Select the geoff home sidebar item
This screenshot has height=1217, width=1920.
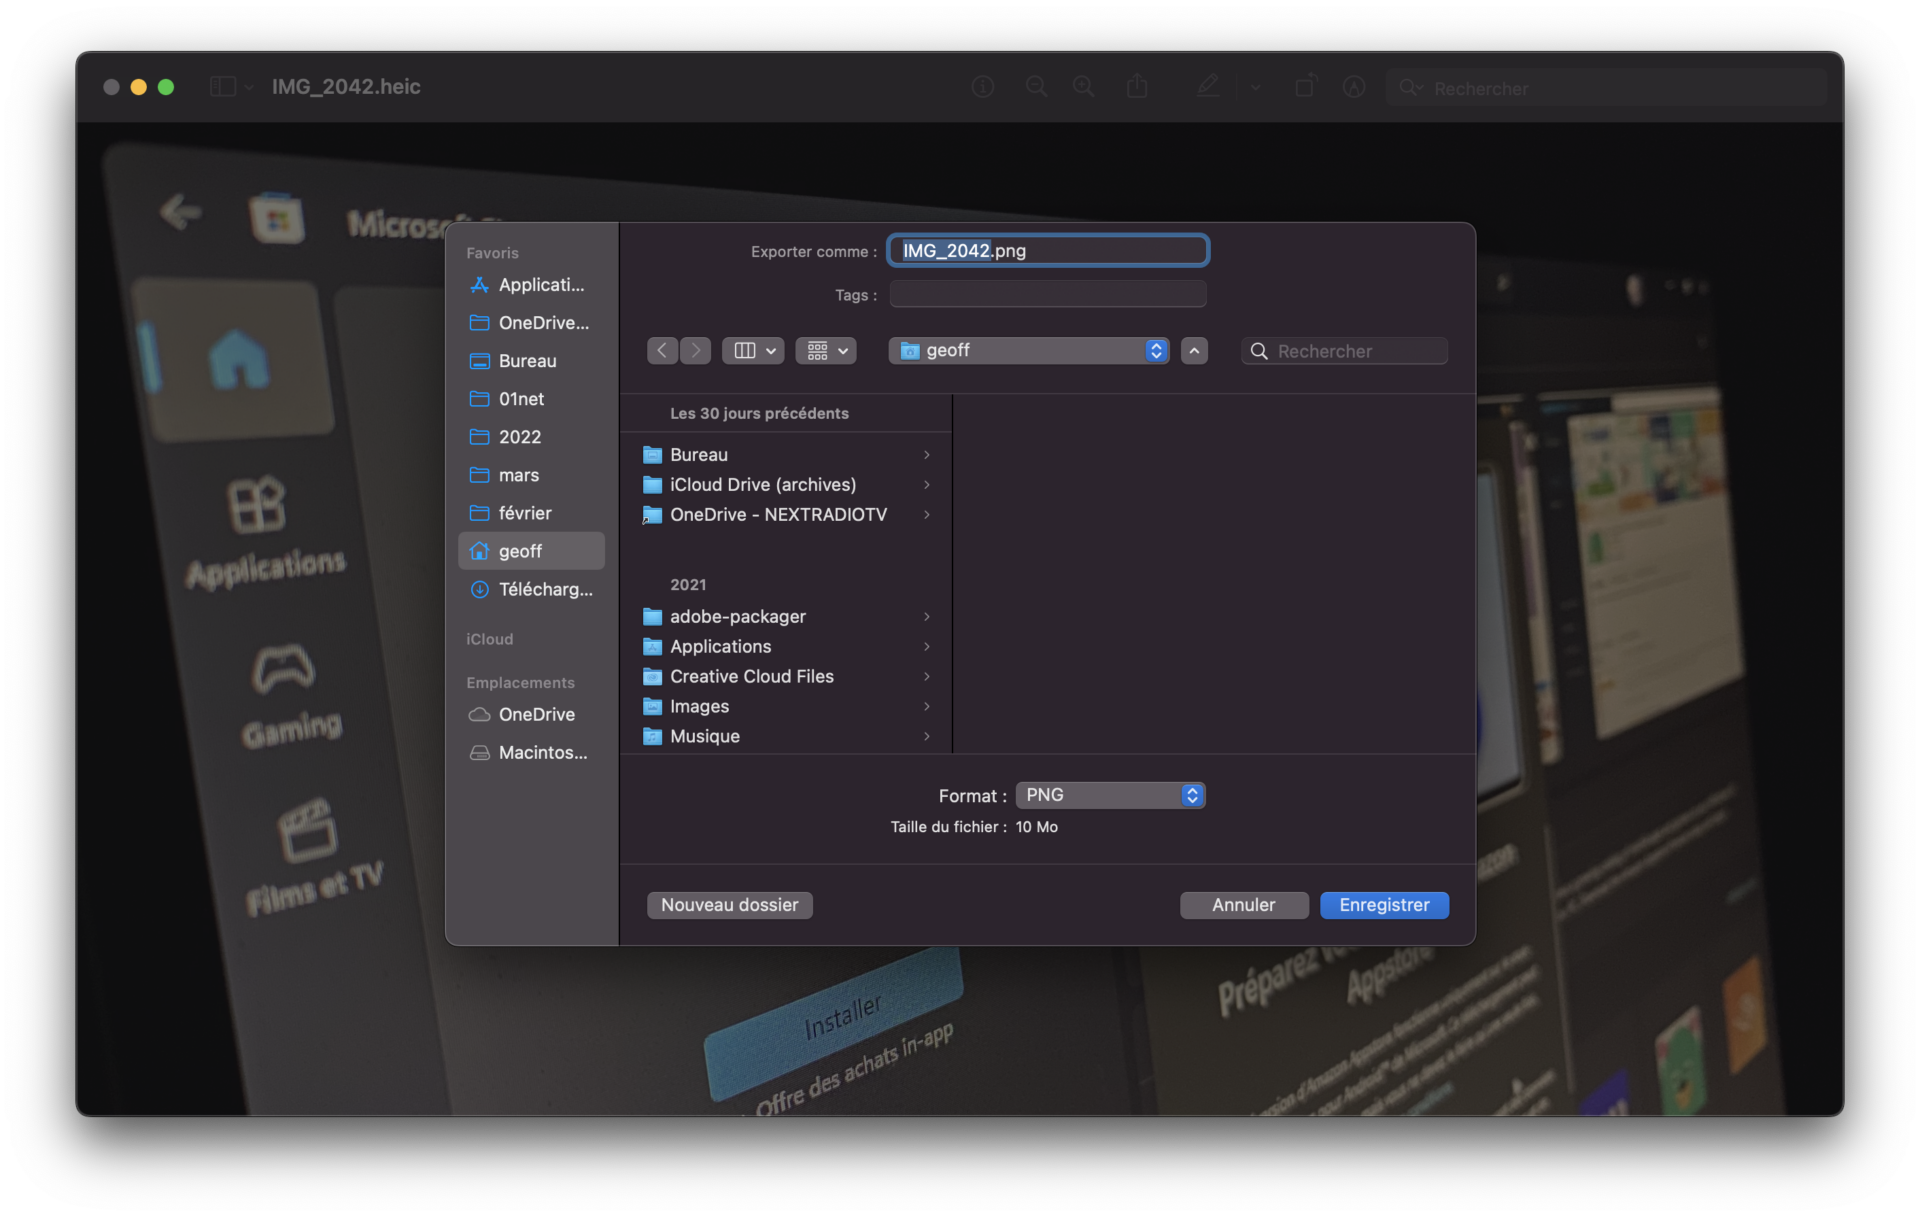pyautogui.click(x=531, y=551)
